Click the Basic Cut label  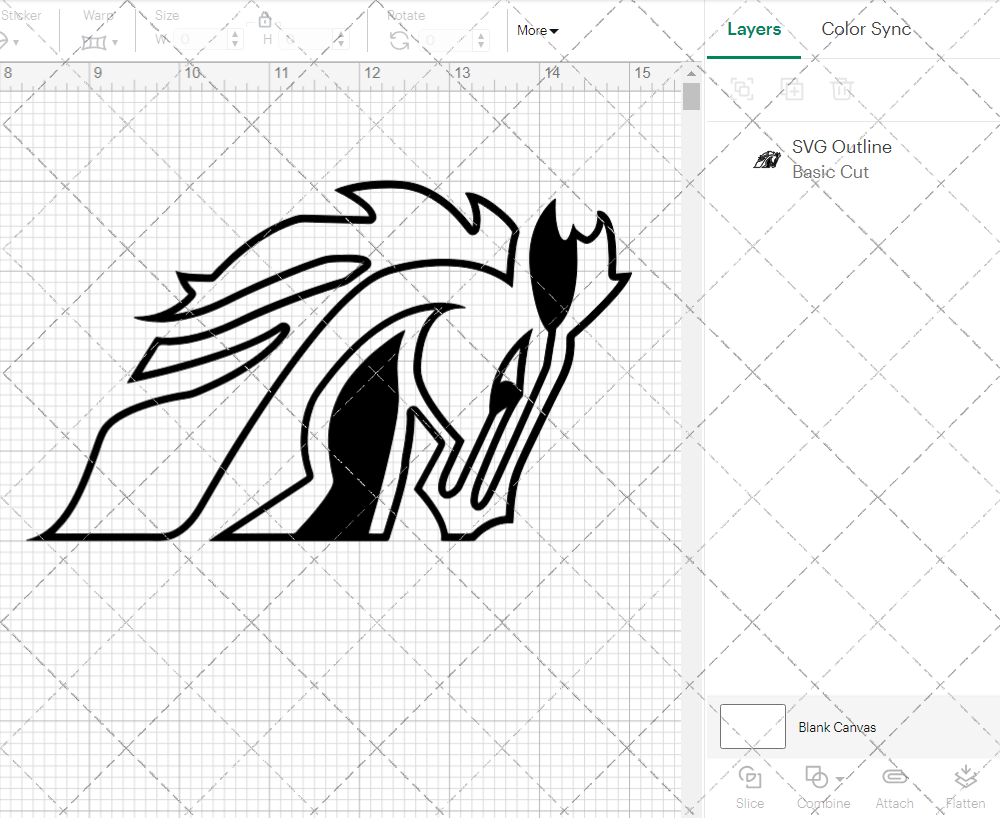point(830,171)
